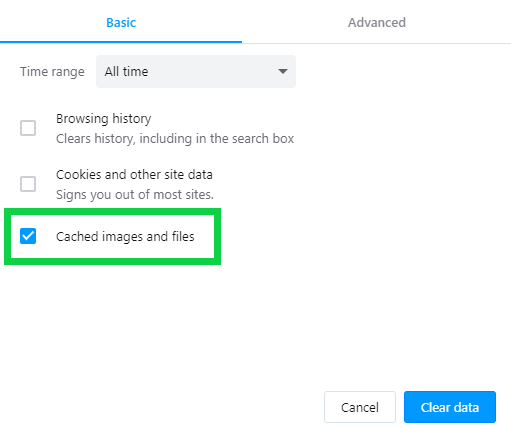Screen dimensions: 511x435
Task: Tick the Cookies and other site data checkbox
Action: click(x=28, y=184)
